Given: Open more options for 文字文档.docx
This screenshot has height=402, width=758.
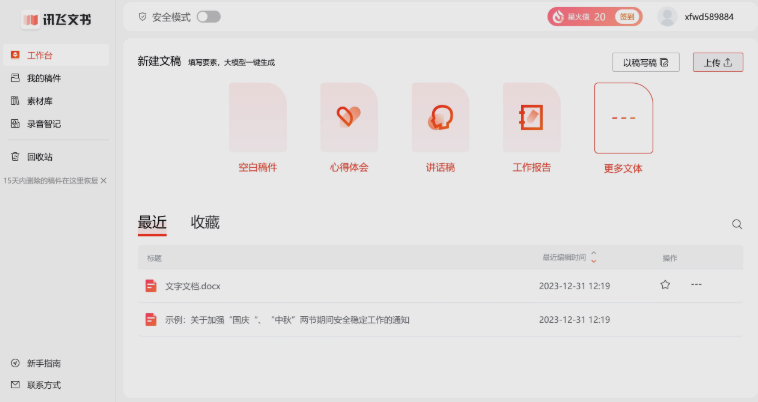Looking at the screenshot, I should (x=696, y=285).
